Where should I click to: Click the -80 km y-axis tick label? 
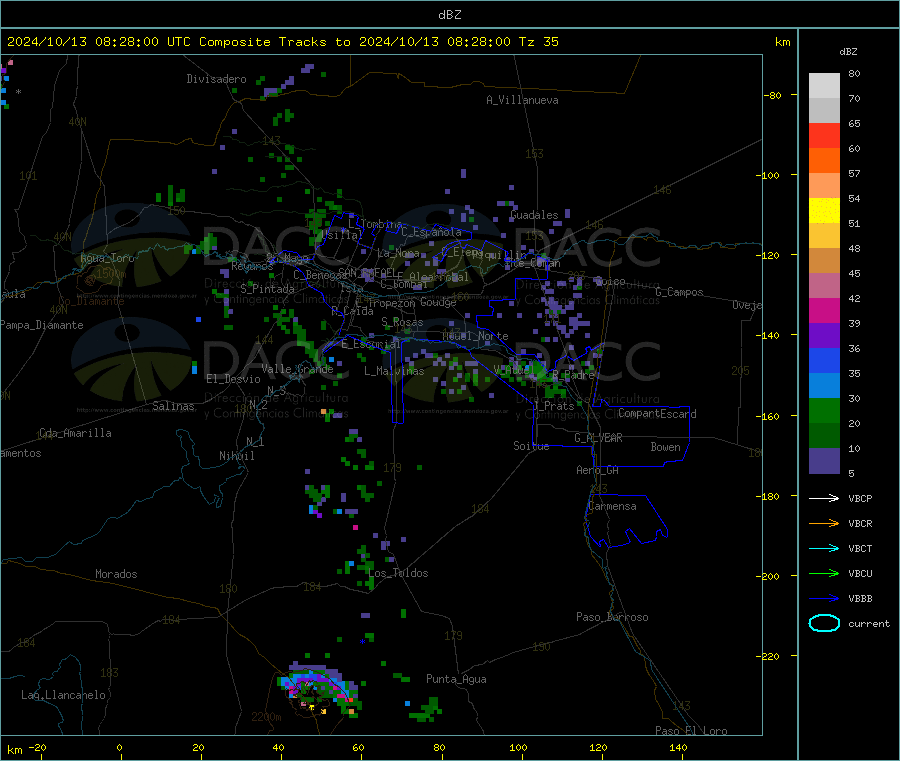[772, 95]
